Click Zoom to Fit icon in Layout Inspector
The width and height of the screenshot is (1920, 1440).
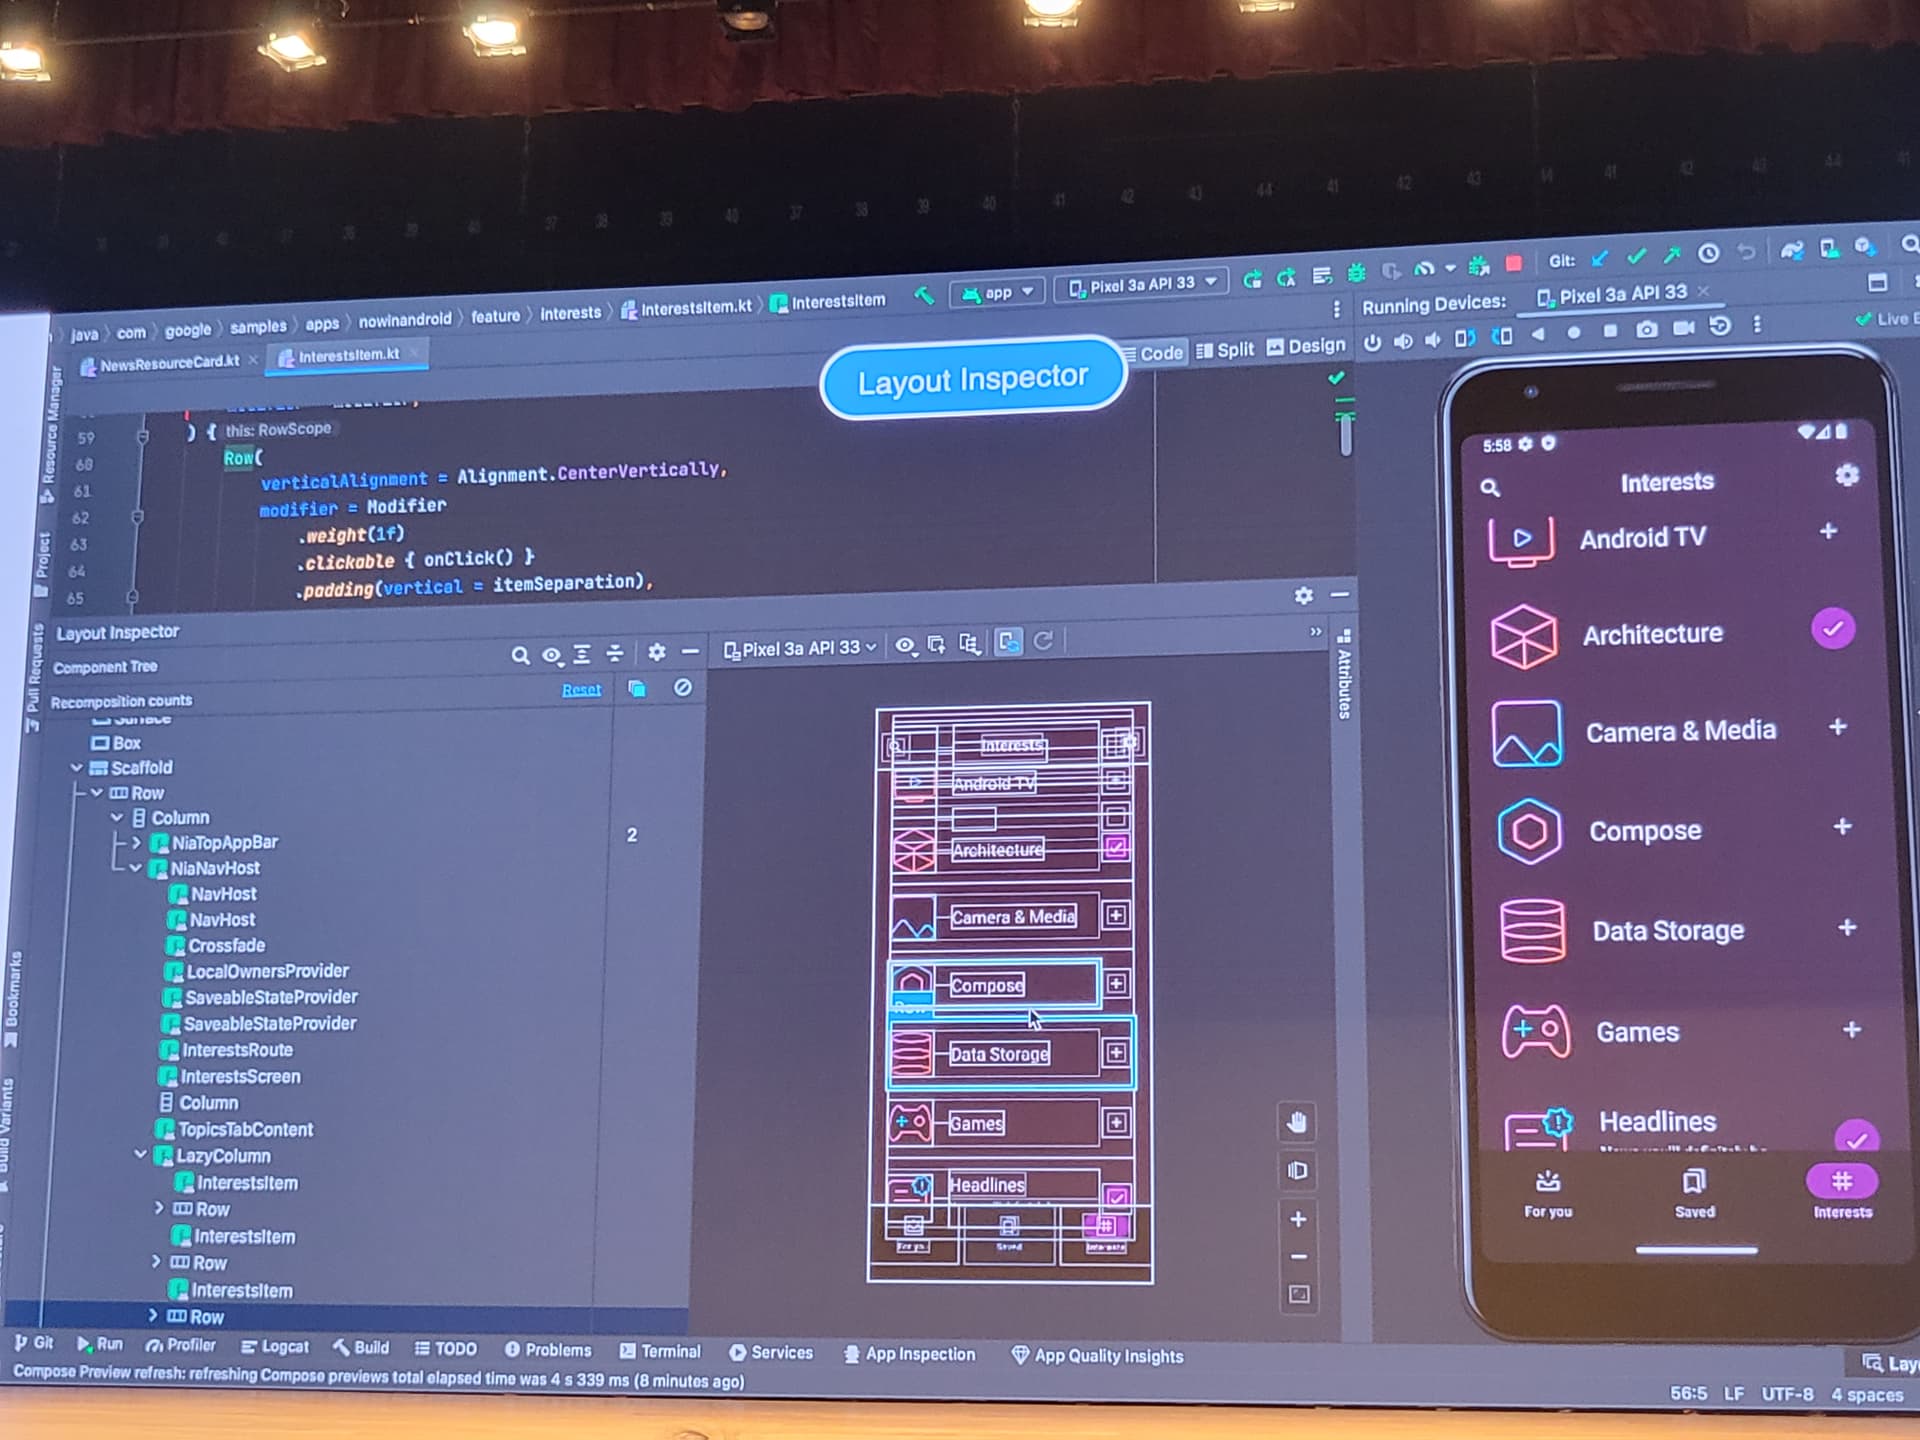(1299, 1295)
